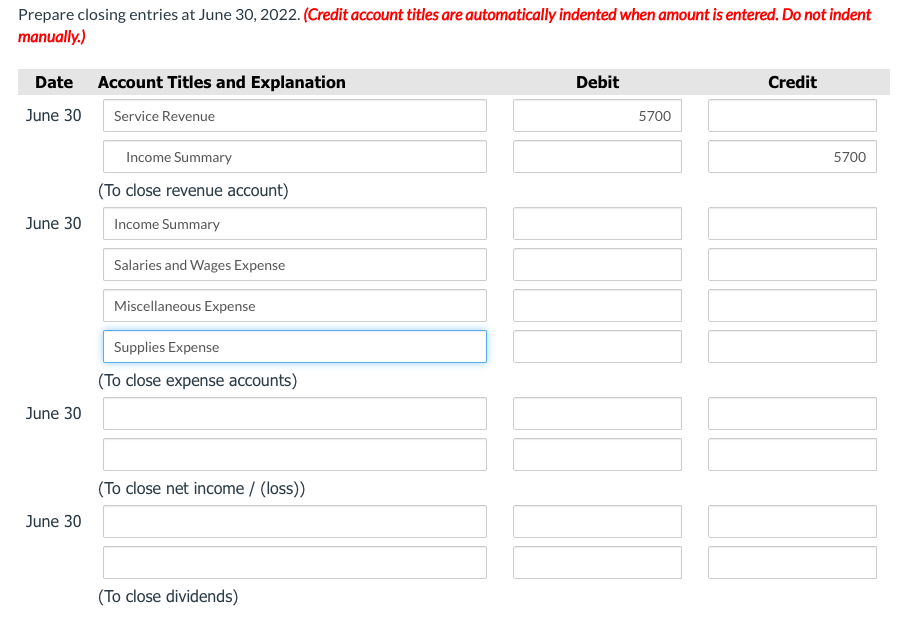The width and height of the screenshot is (904, 624).
Task: Select the Salaries and Wages Expense field
Action: (294, 264)
